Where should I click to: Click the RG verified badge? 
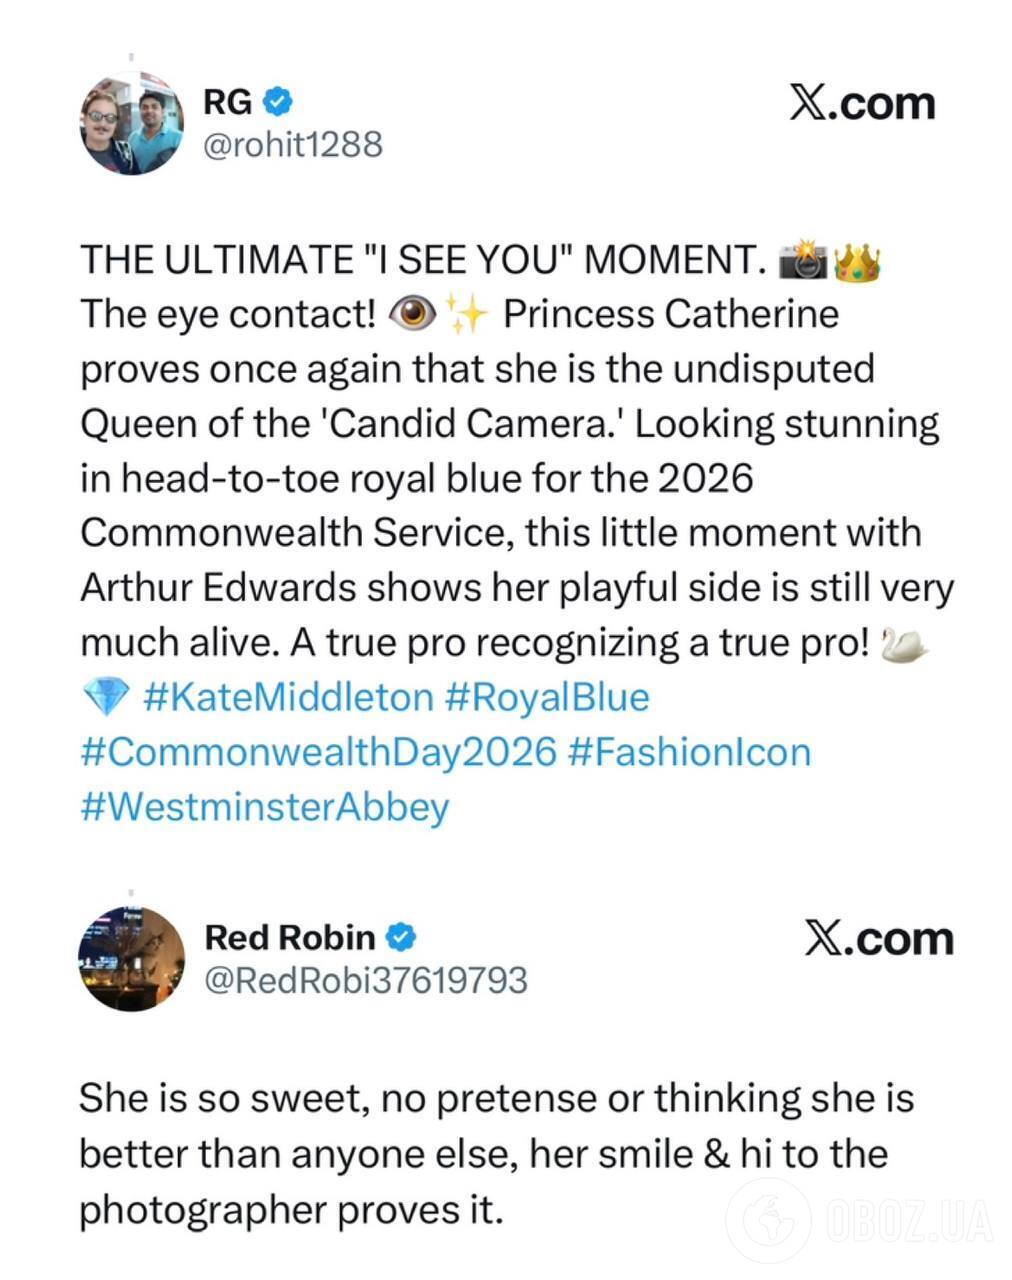(278, 101)
